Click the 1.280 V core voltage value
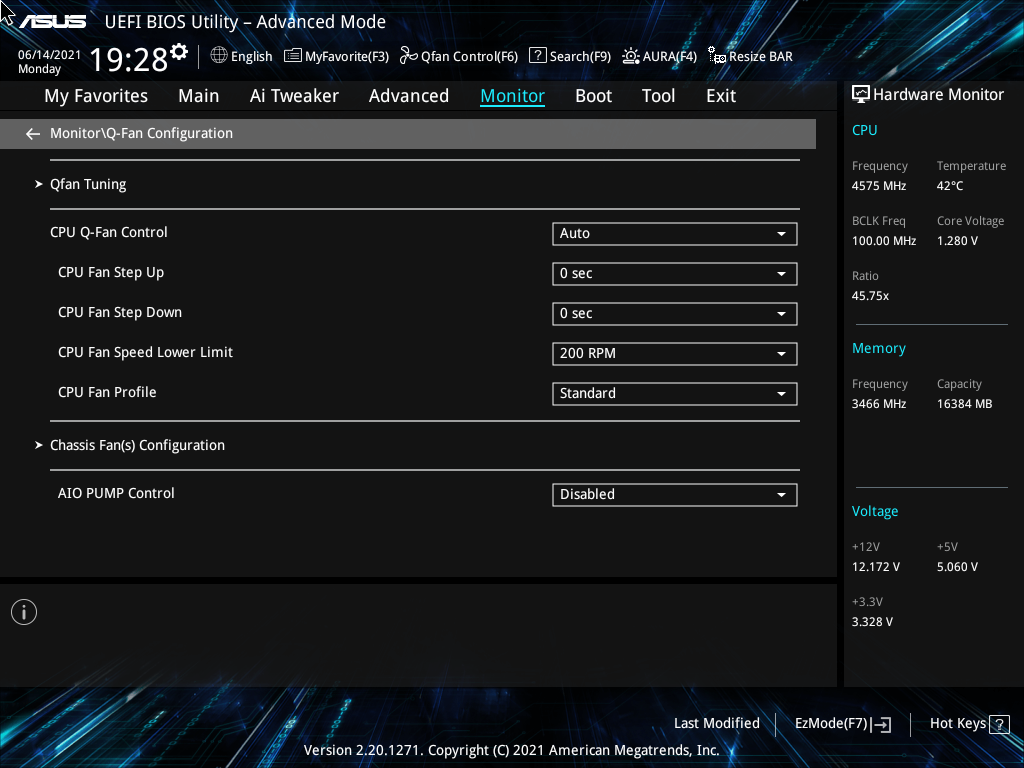 point(957,241)
